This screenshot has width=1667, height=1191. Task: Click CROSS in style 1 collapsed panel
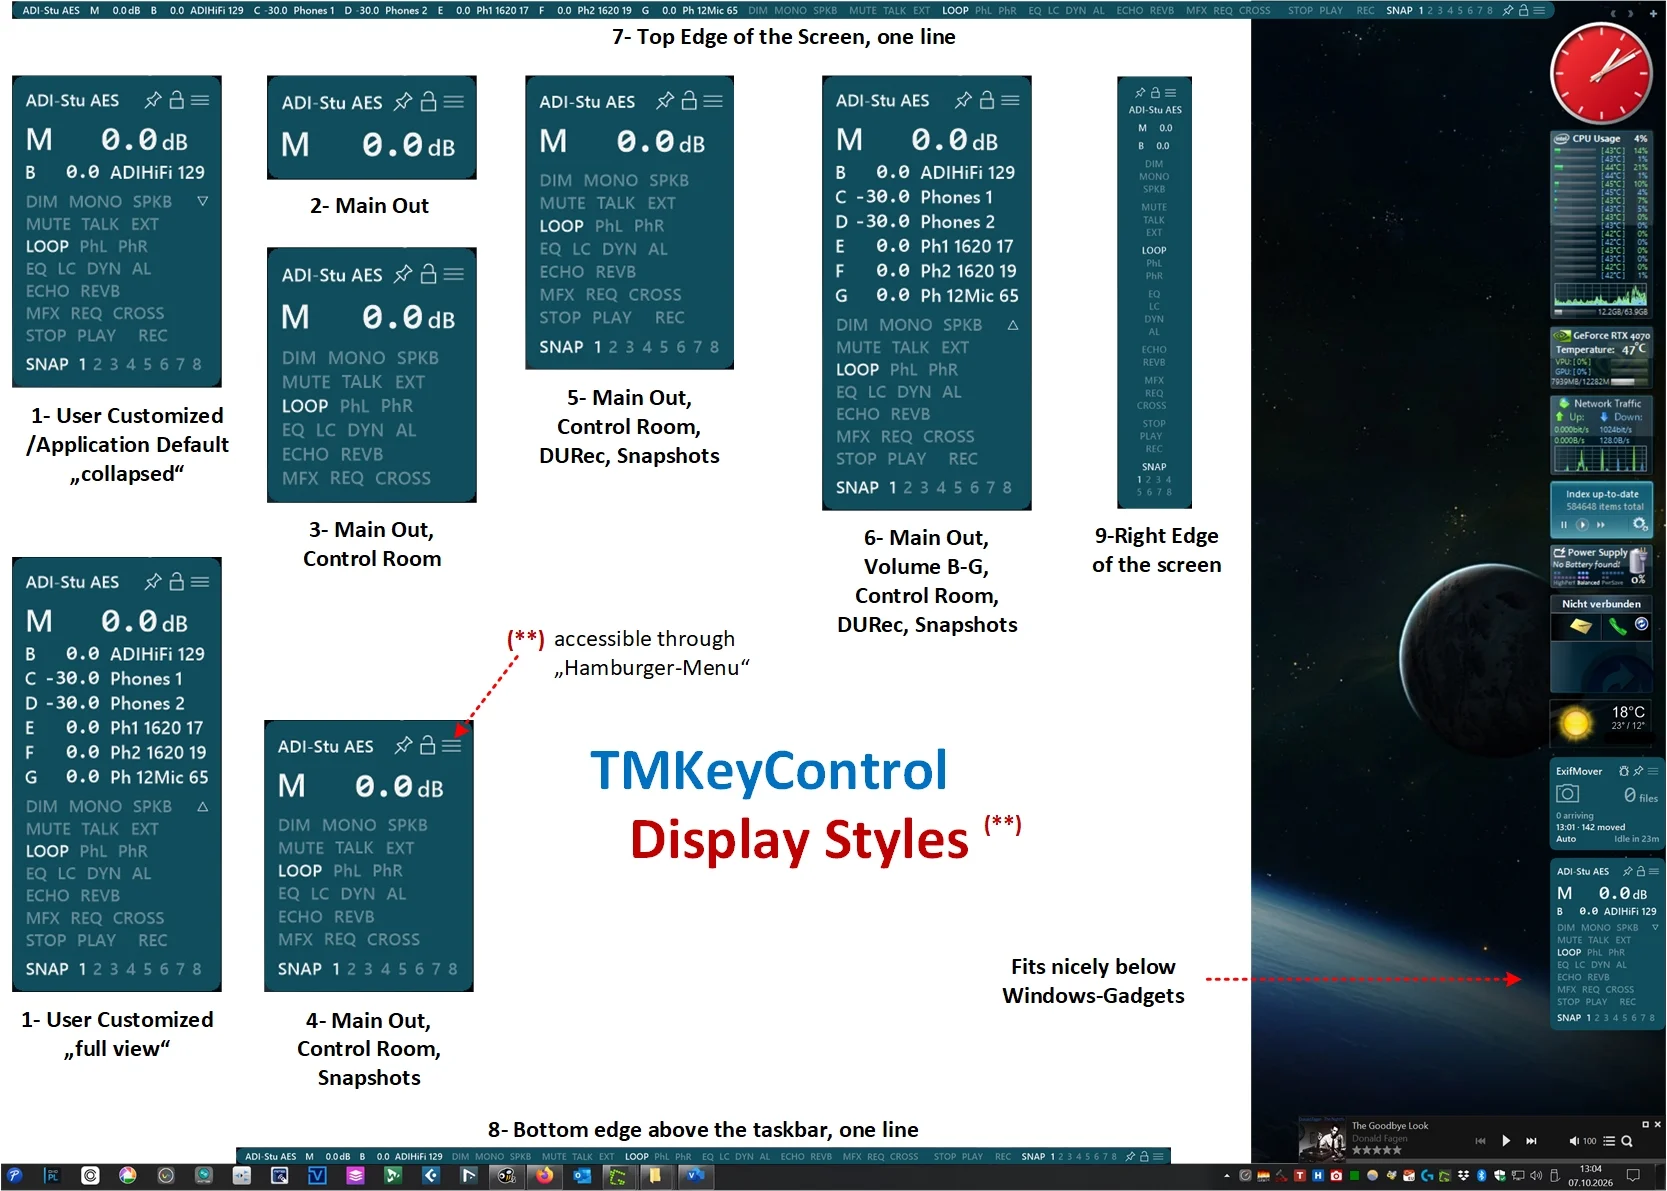[x=139, y=313]
